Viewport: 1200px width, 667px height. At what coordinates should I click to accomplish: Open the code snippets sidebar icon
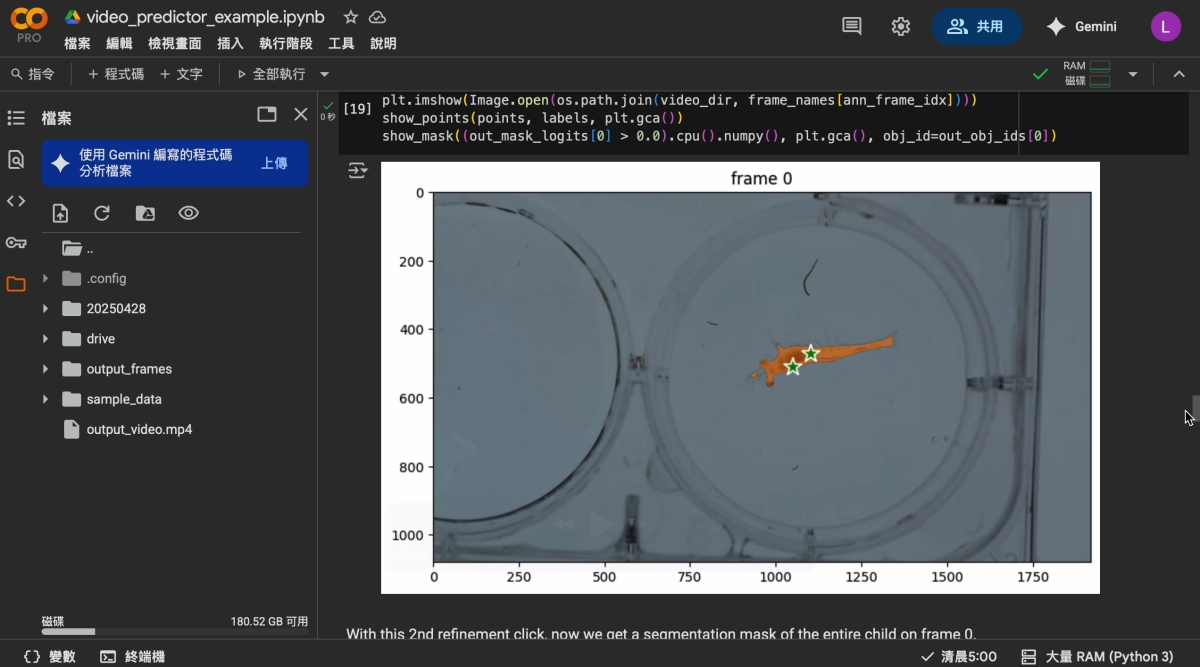16,201
